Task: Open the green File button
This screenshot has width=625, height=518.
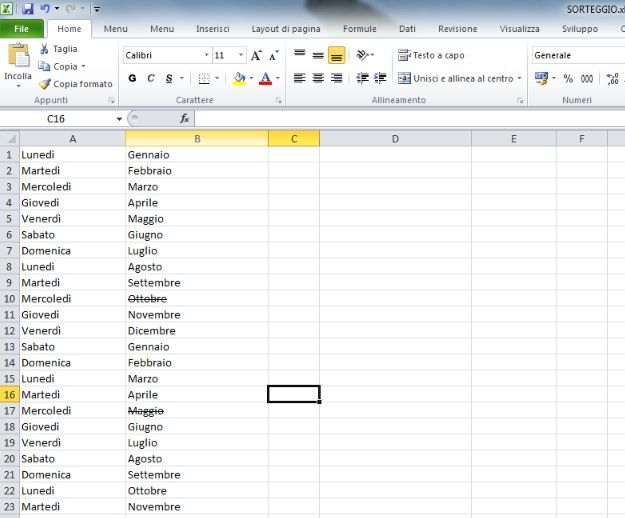Action: (x=21, y=29)
